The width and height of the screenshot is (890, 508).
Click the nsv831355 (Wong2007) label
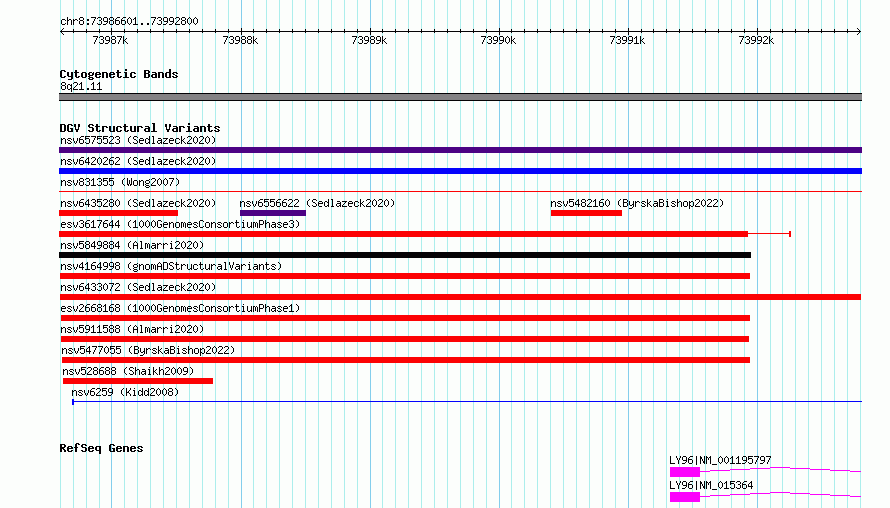(x=120, y=182)
